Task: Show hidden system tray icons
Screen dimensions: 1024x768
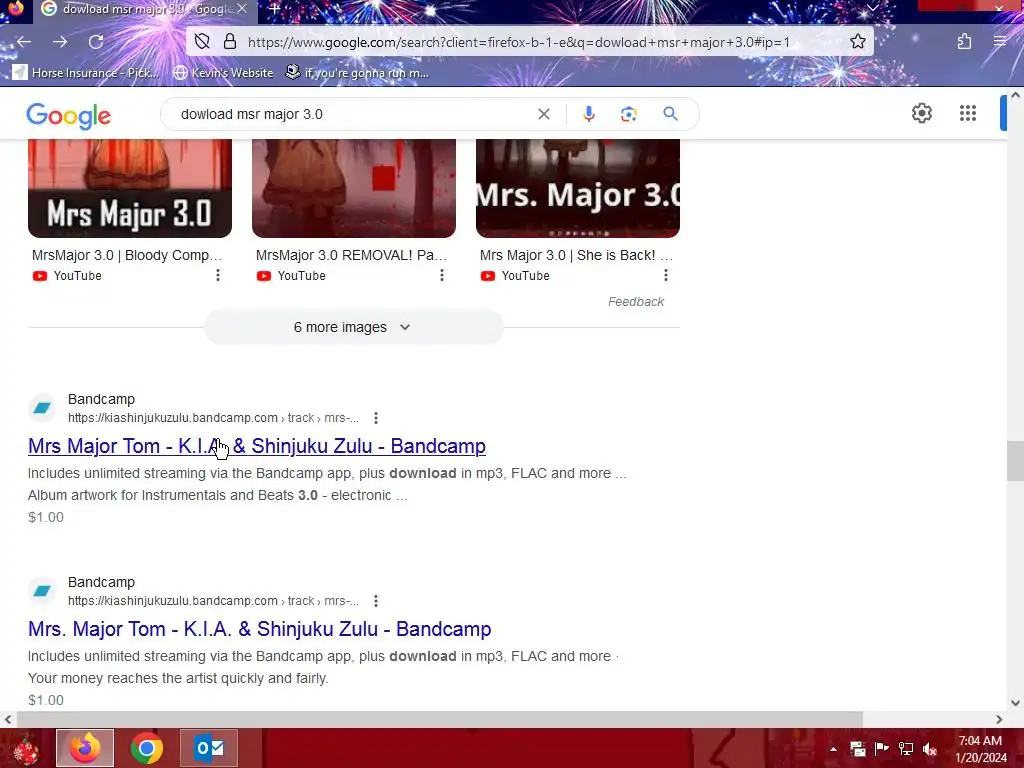Action: pos(833,749)
